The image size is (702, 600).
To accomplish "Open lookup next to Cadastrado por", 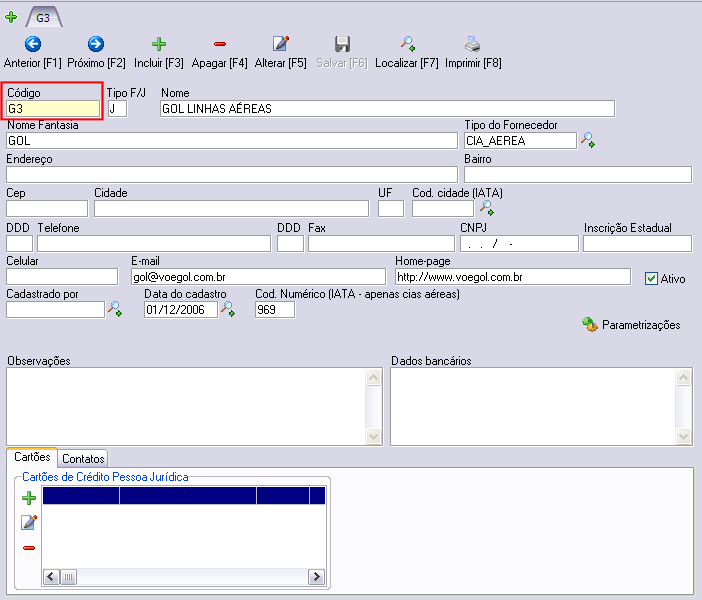I will pos(115,309).
